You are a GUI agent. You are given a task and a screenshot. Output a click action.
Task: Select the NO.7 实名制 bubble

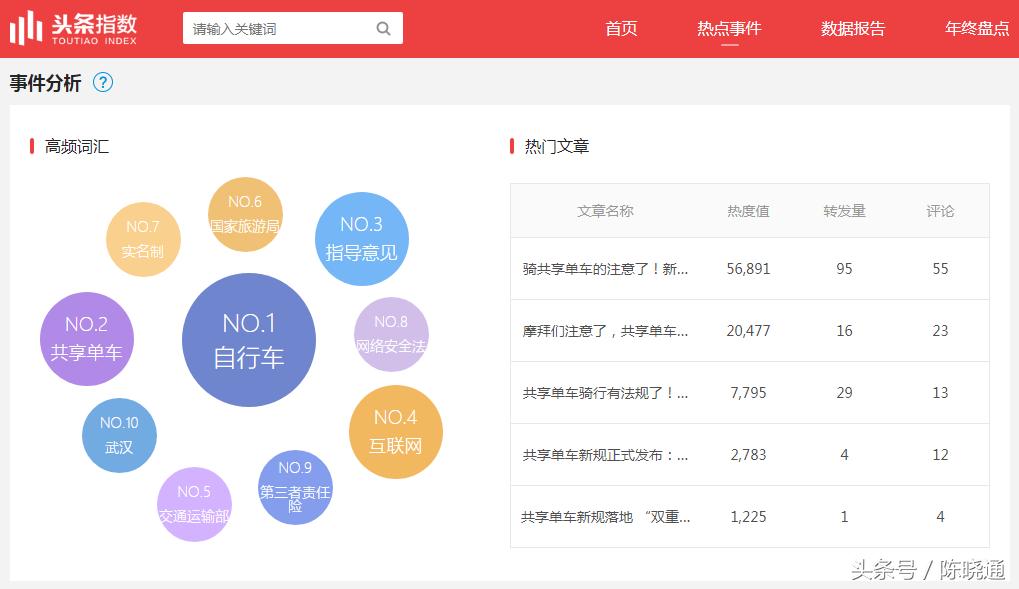[x=143, y=239]
